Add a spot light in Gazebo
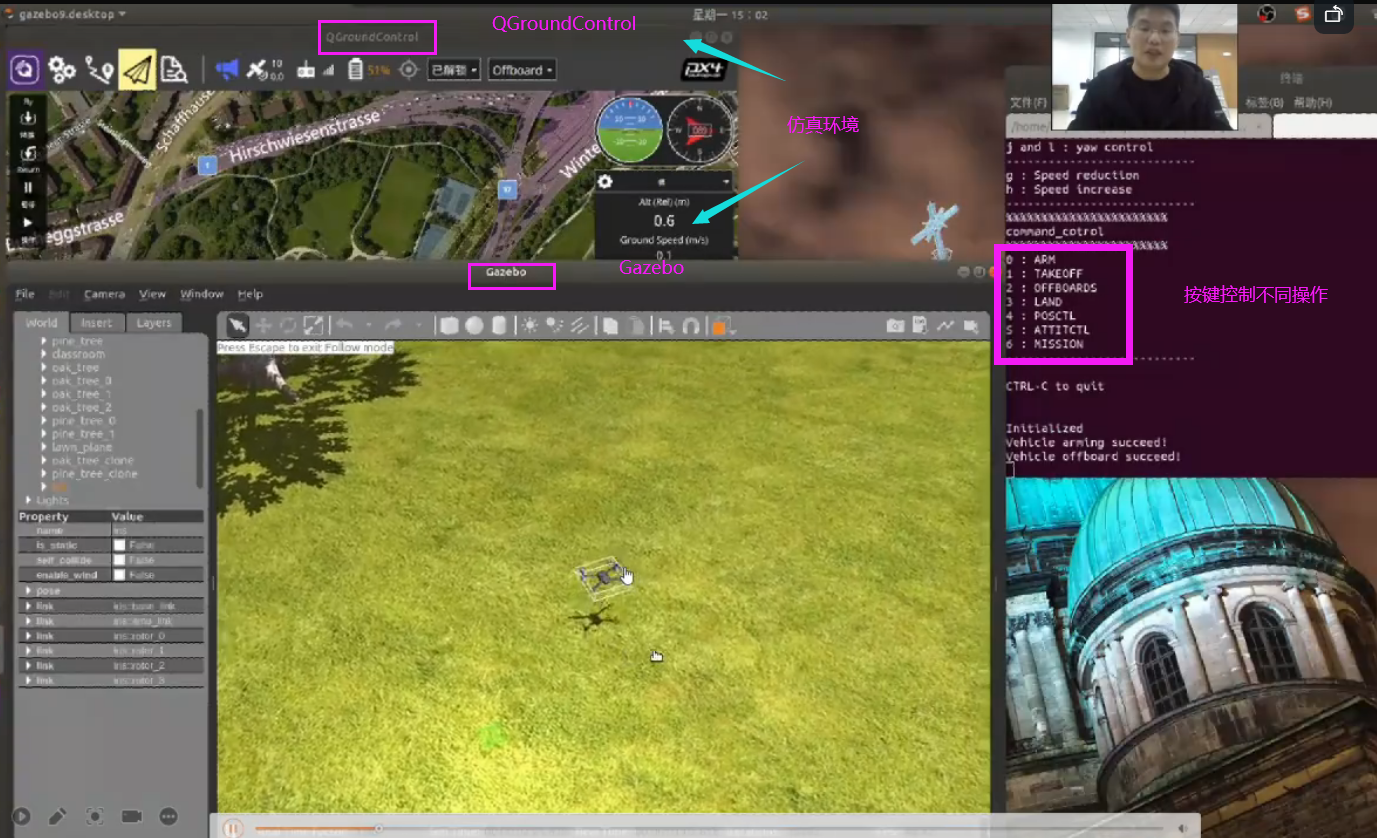Viewport: 1377px width, 838px height. [553, 325]
